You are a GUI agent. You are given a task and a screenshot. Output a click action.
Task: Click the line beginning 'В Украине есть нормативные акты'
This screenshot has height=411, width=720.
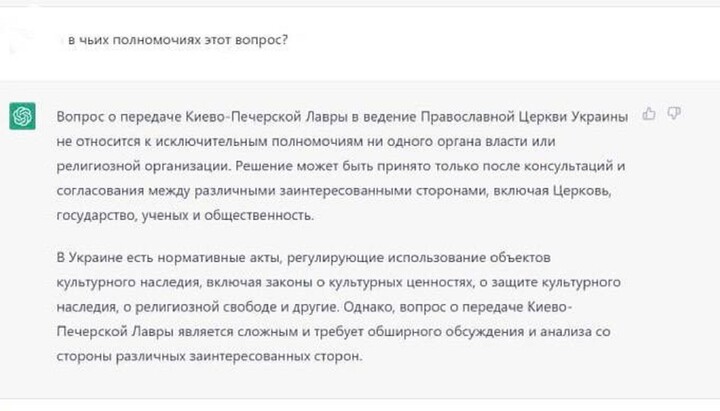(304, 258)
